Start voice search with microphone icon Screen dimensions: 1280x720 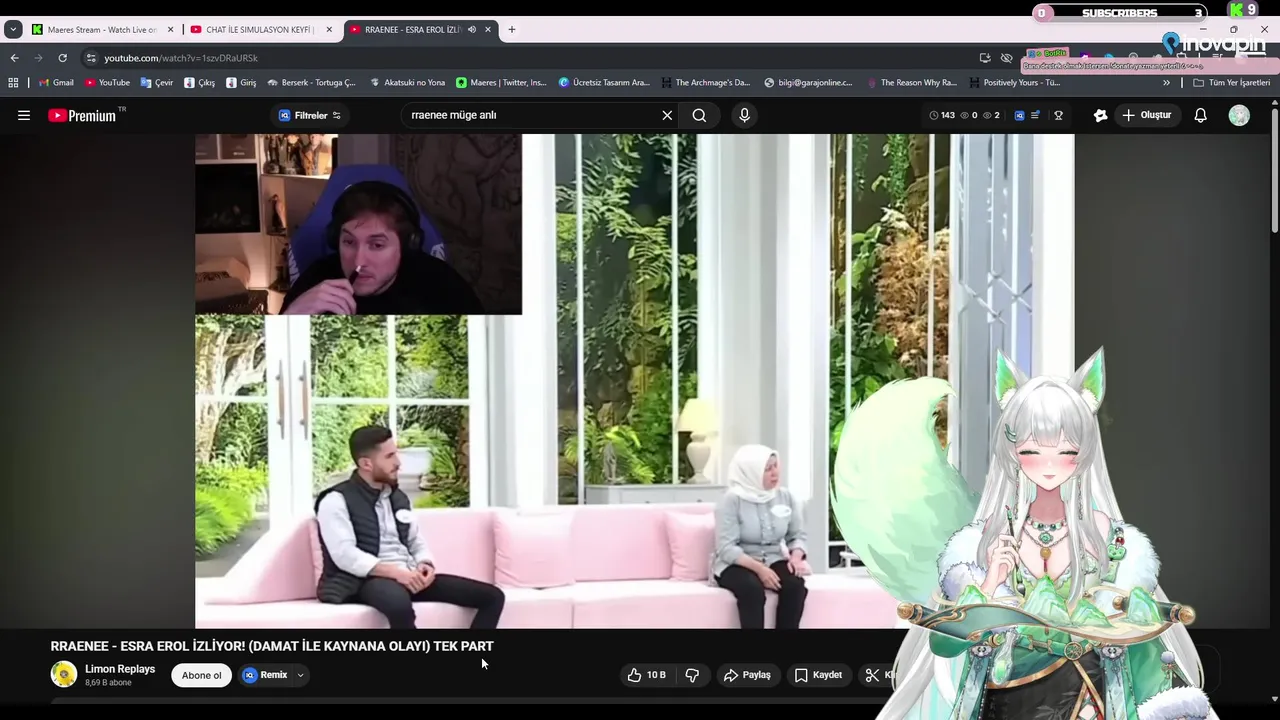click(744, 115)
